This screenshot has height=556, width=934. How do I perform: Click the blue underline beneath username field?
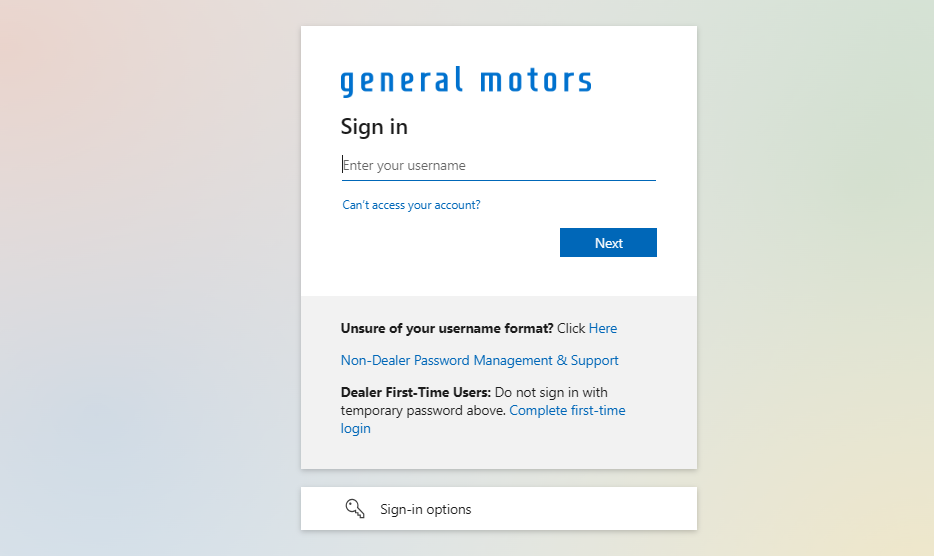click(x=498, y=181)
